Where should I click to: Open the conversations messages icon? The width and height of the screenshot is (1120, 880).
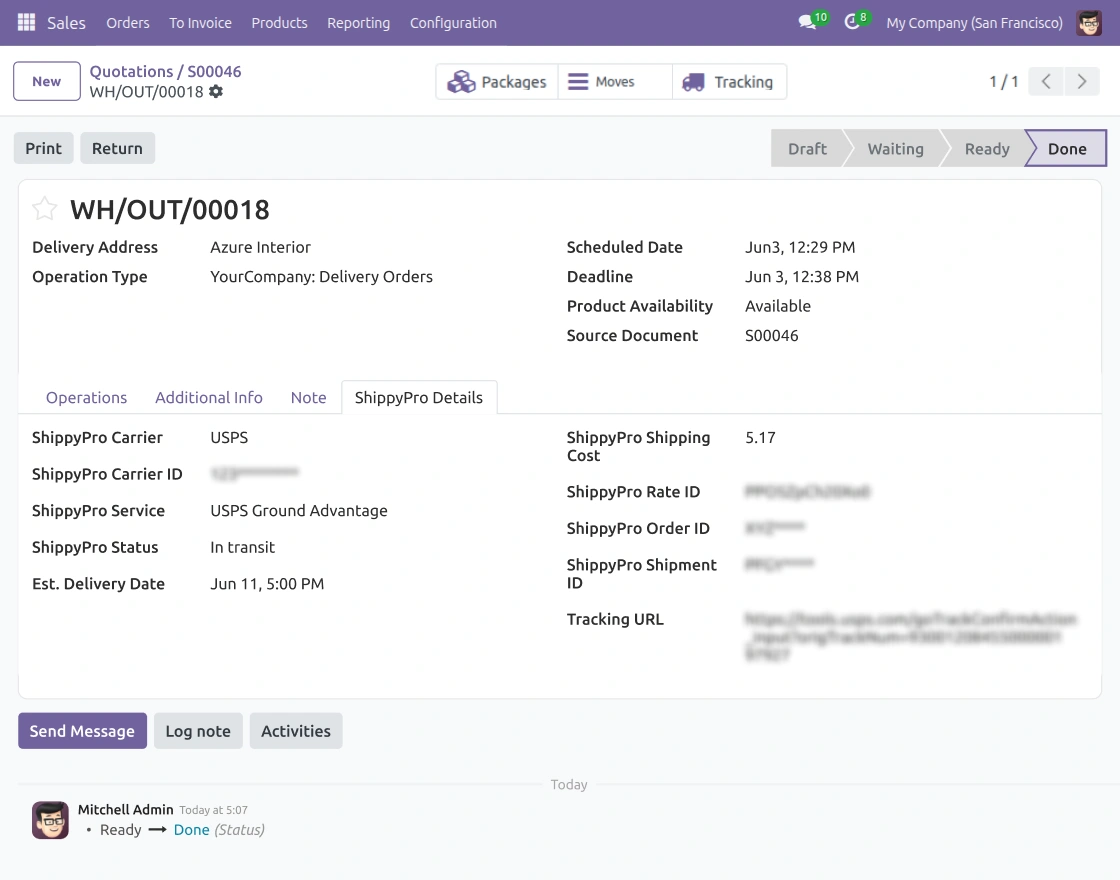point(808,22)
